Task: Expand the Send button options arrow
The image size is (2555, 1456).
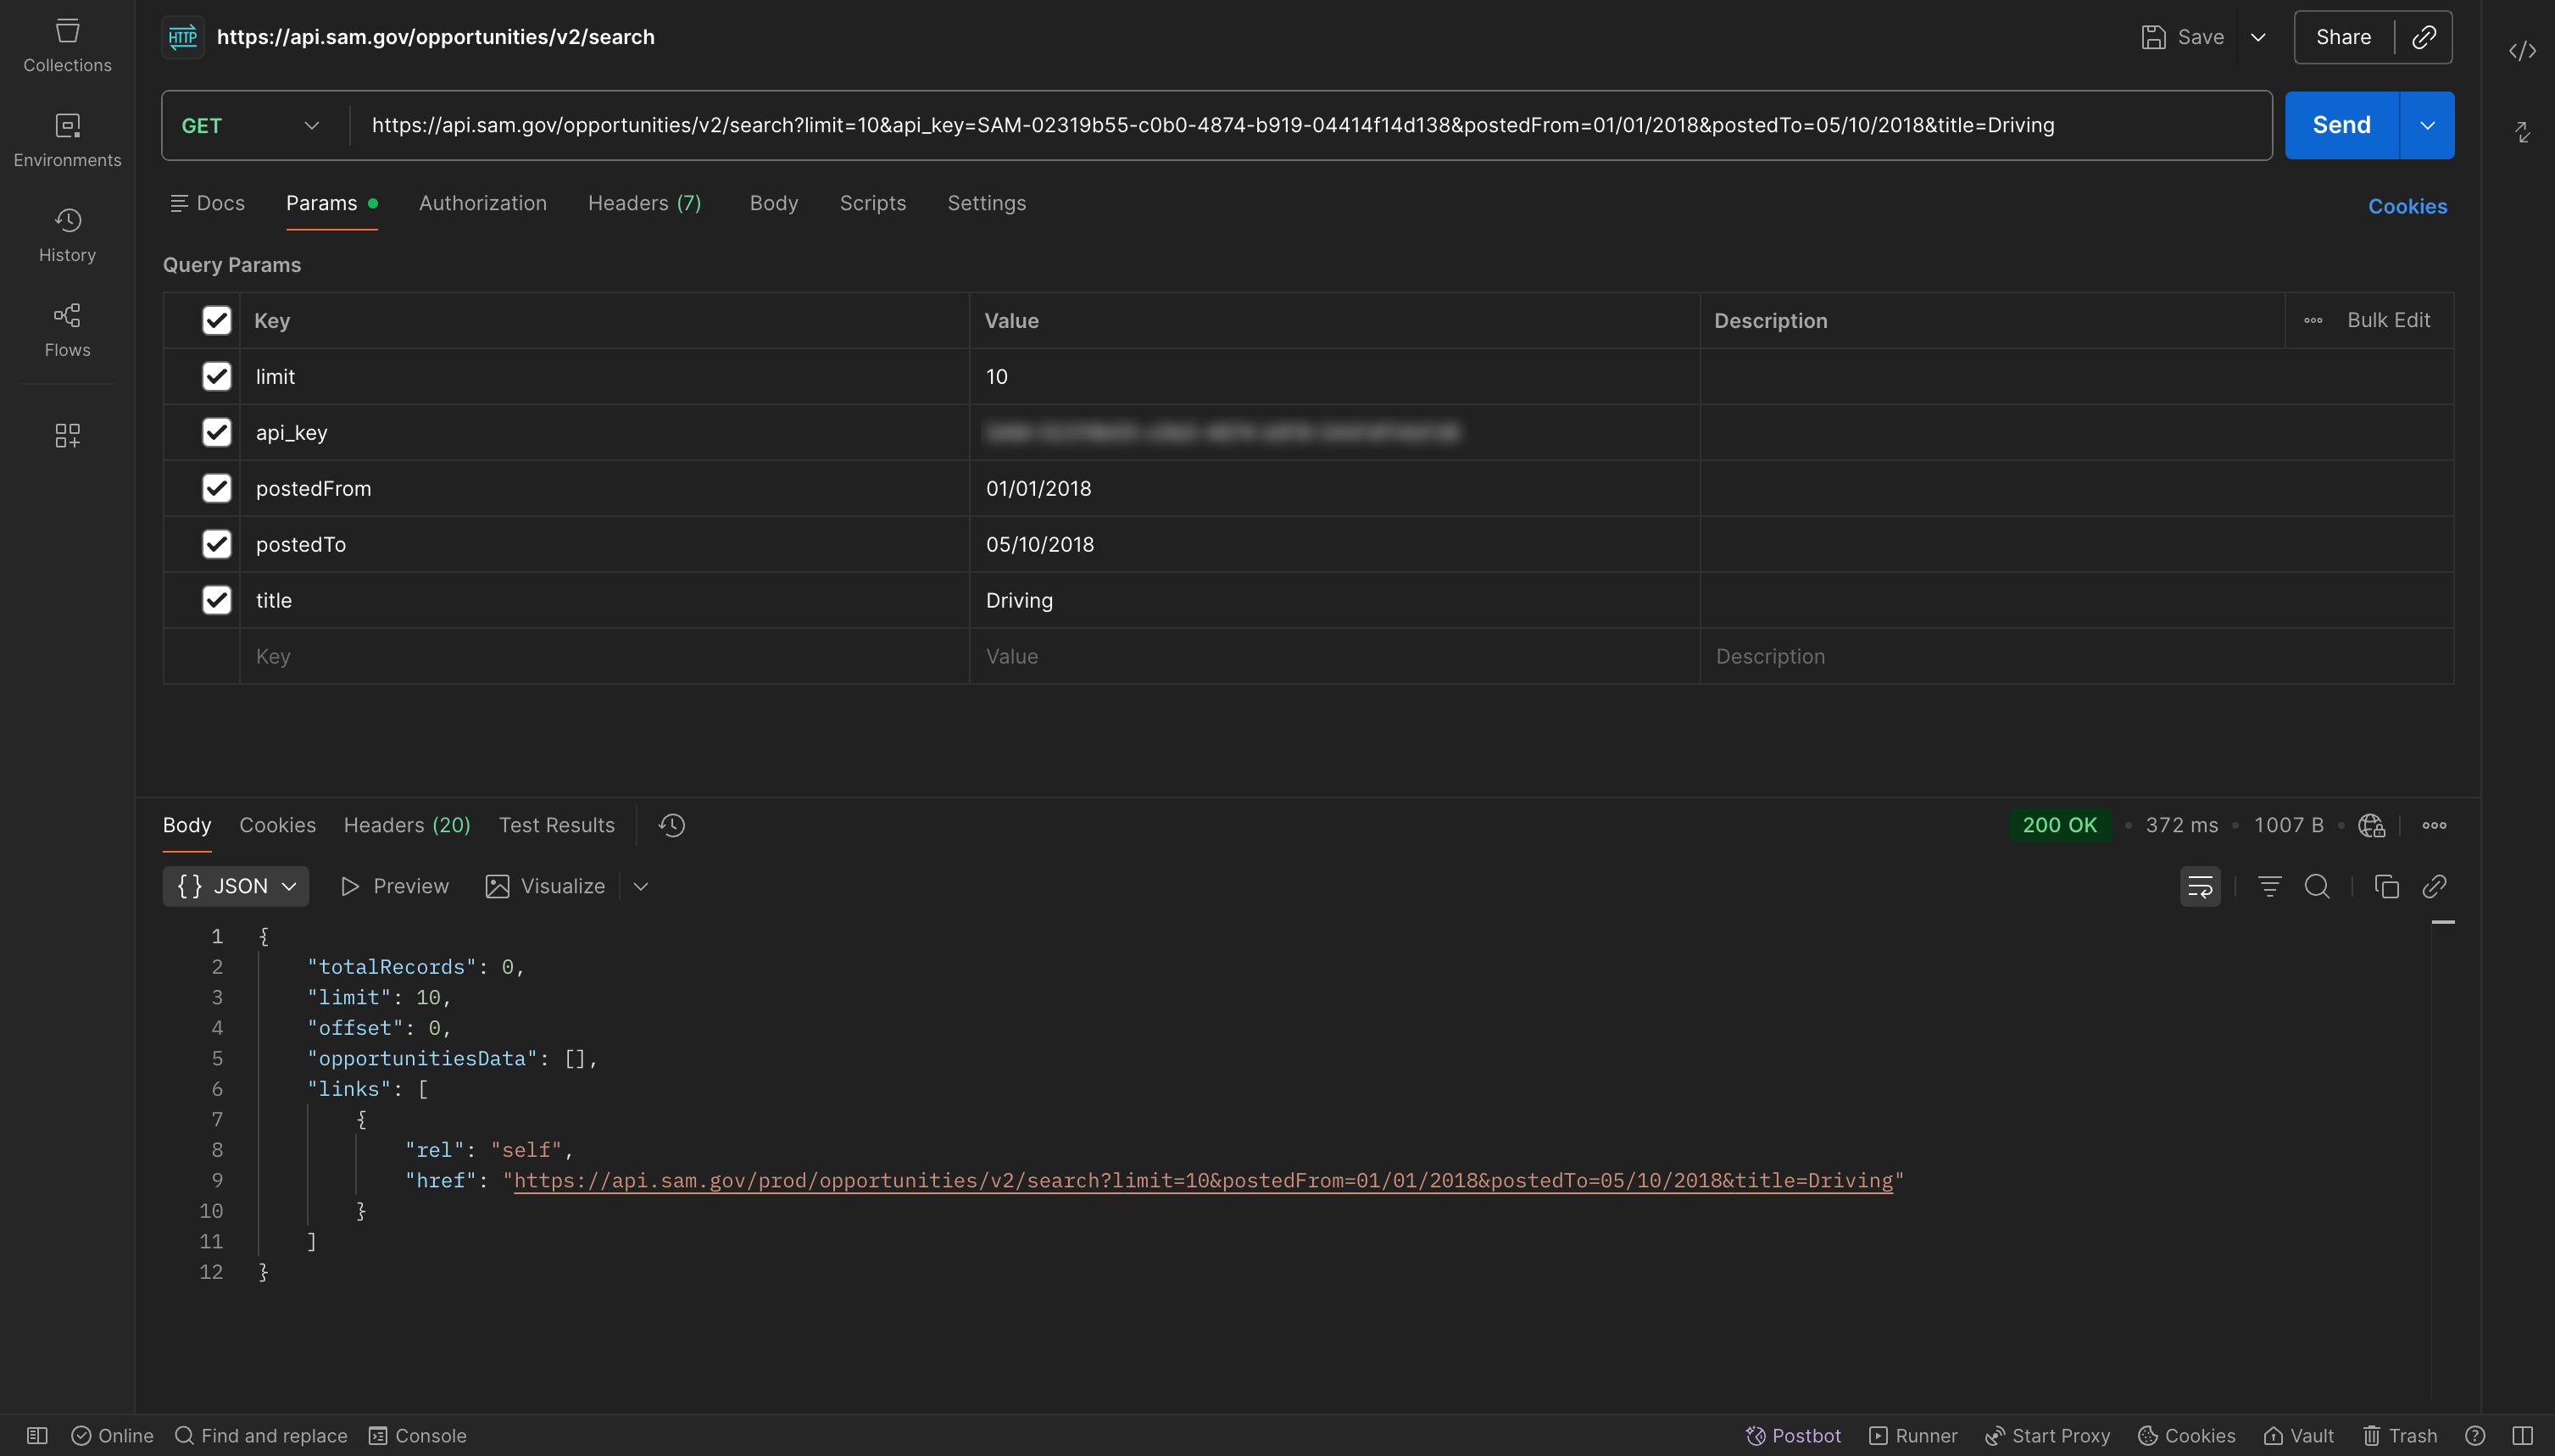Action: [2427, 125]
